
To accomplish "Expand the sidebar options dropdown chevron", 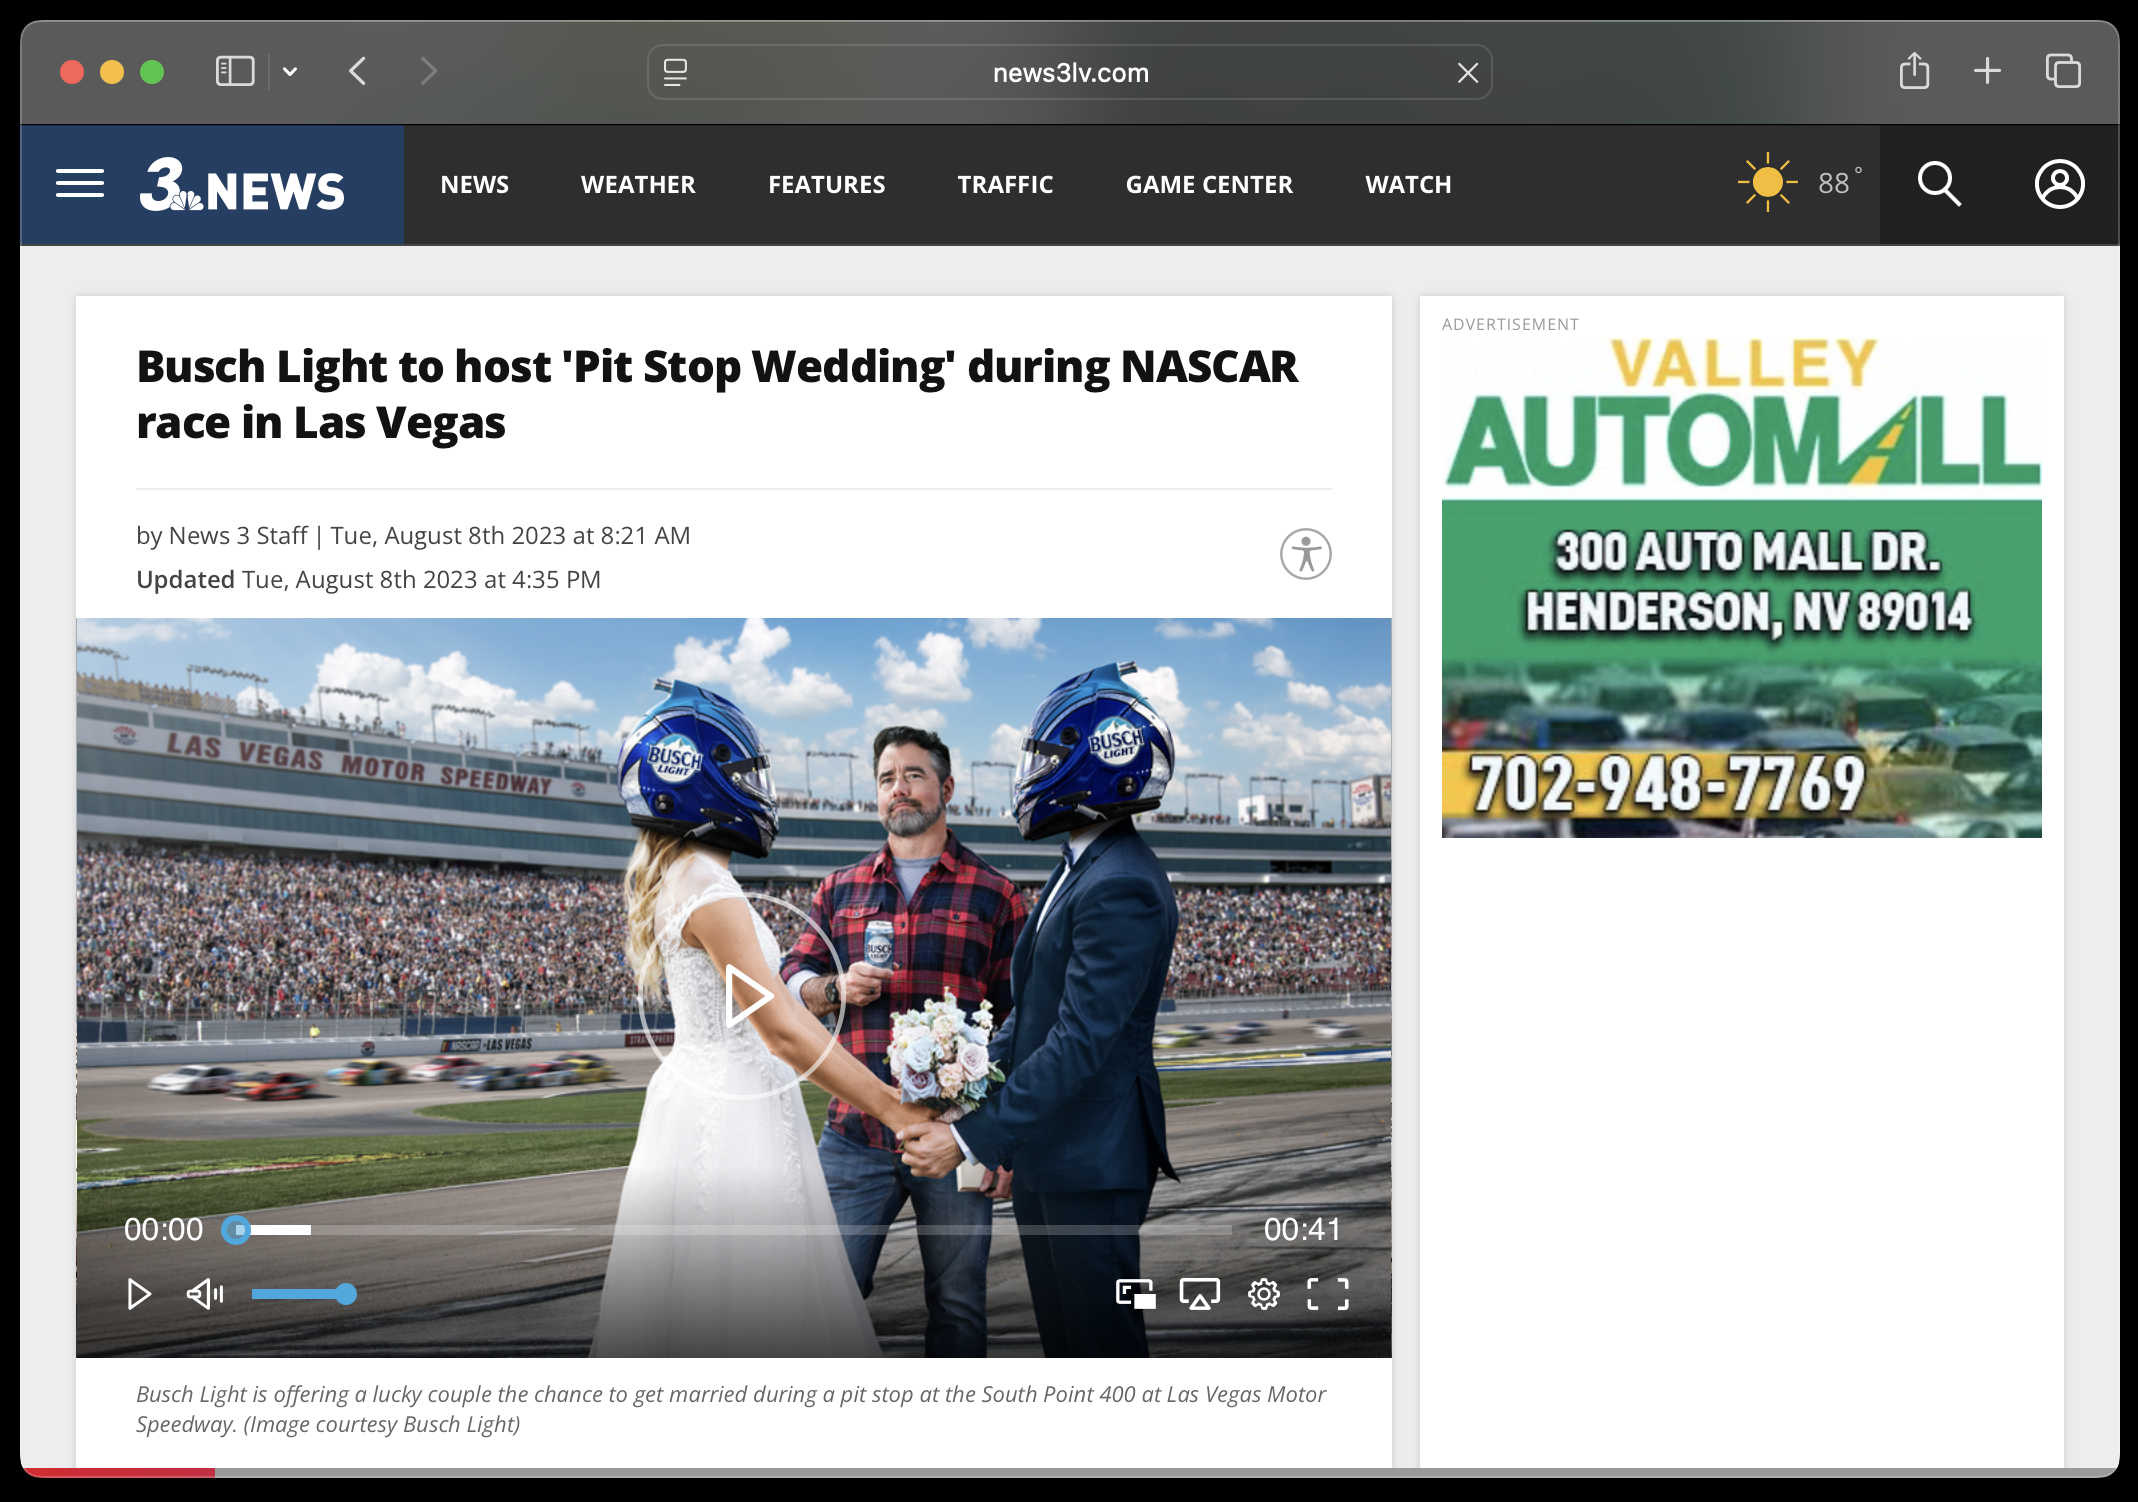I will (x=290, y=72).
